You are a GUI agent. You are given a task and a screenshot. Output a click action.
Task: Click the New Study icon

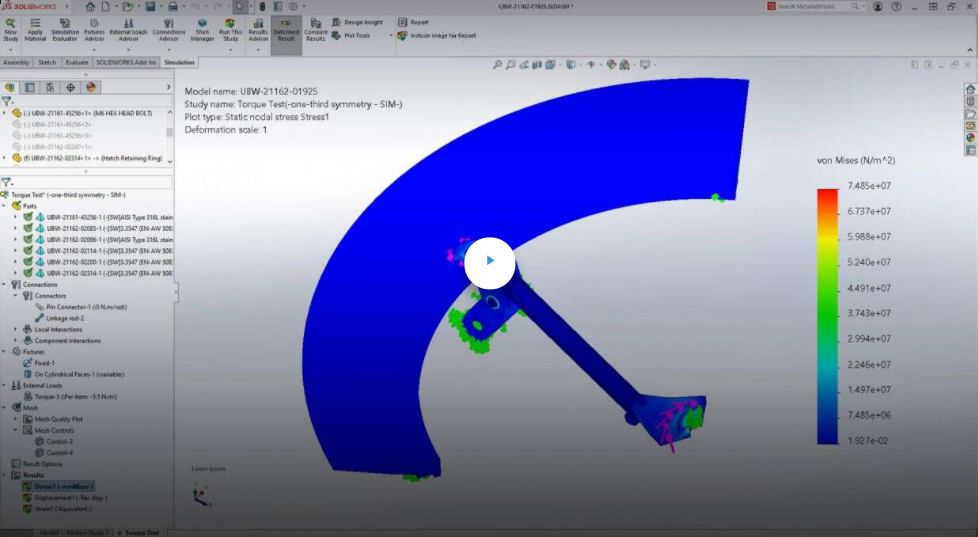(11, 31)
